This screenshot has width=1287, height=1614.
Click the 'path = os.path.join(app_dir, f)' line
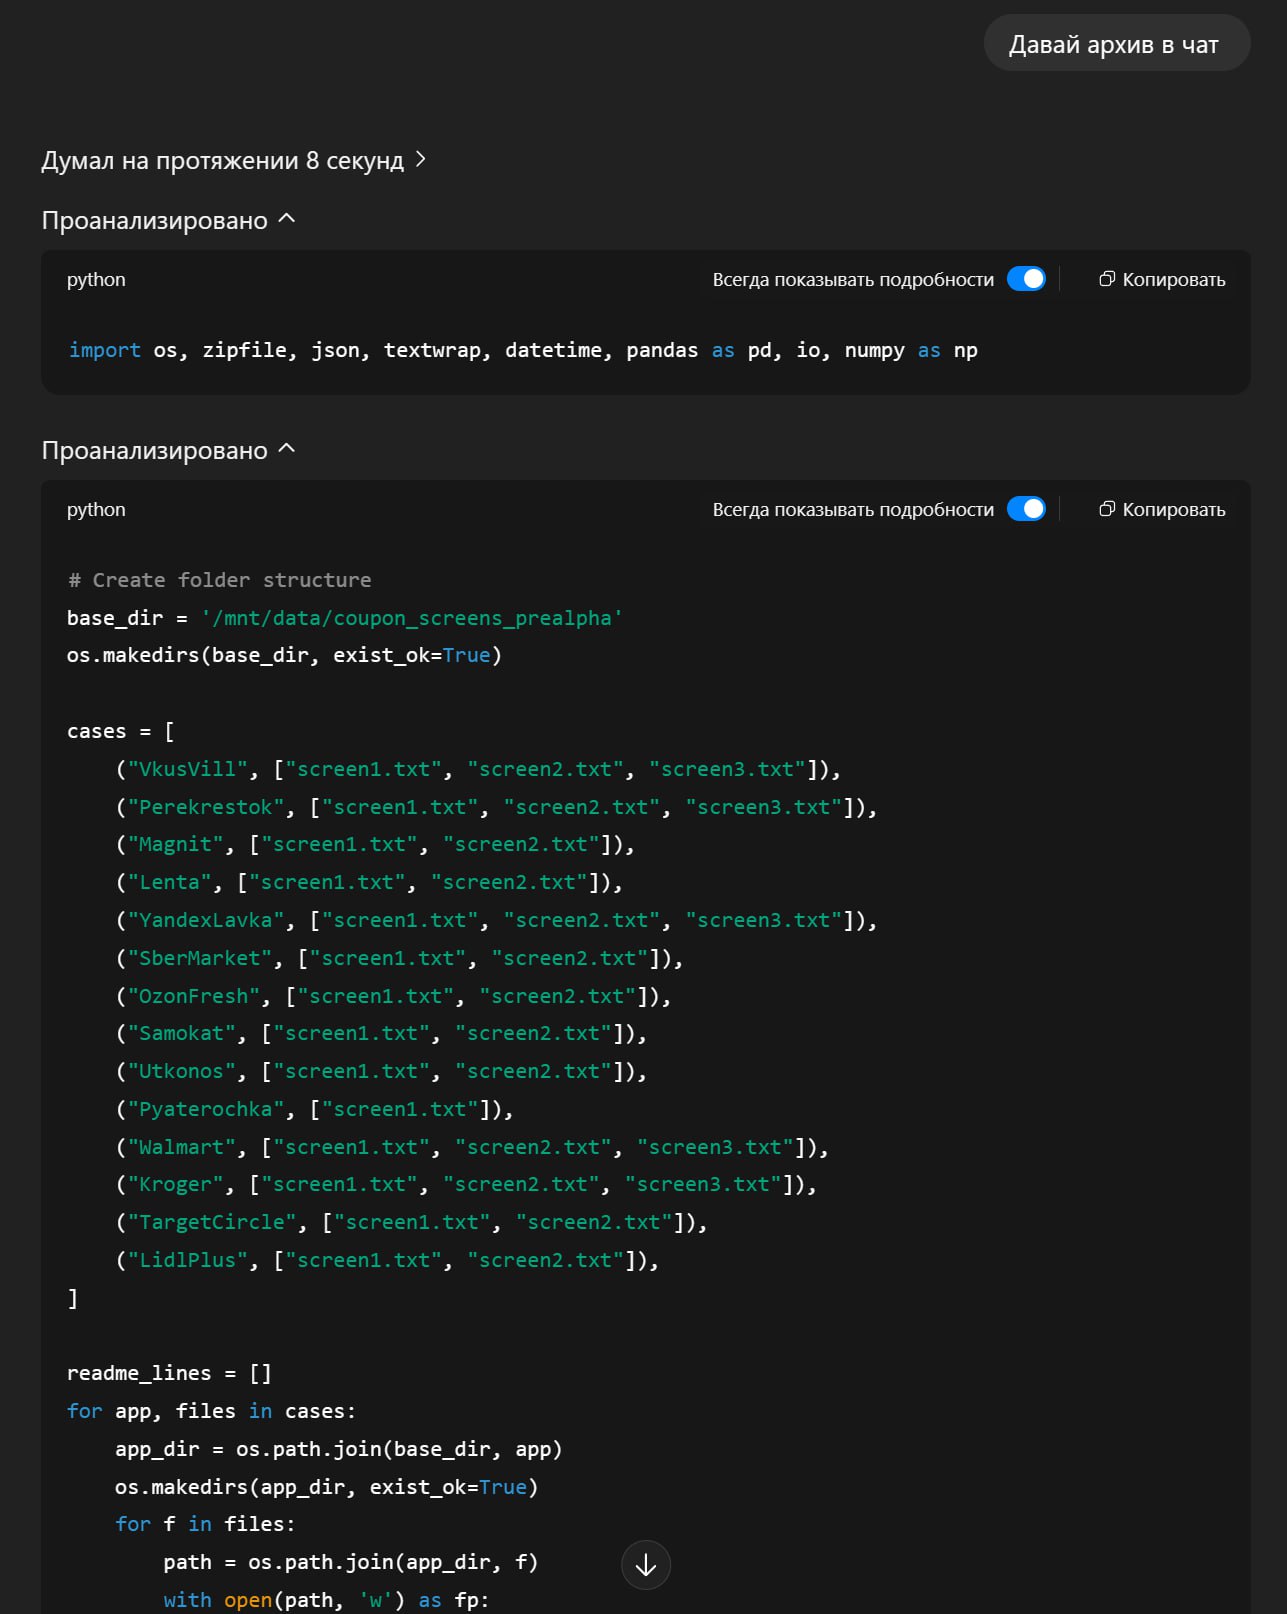351,1562
